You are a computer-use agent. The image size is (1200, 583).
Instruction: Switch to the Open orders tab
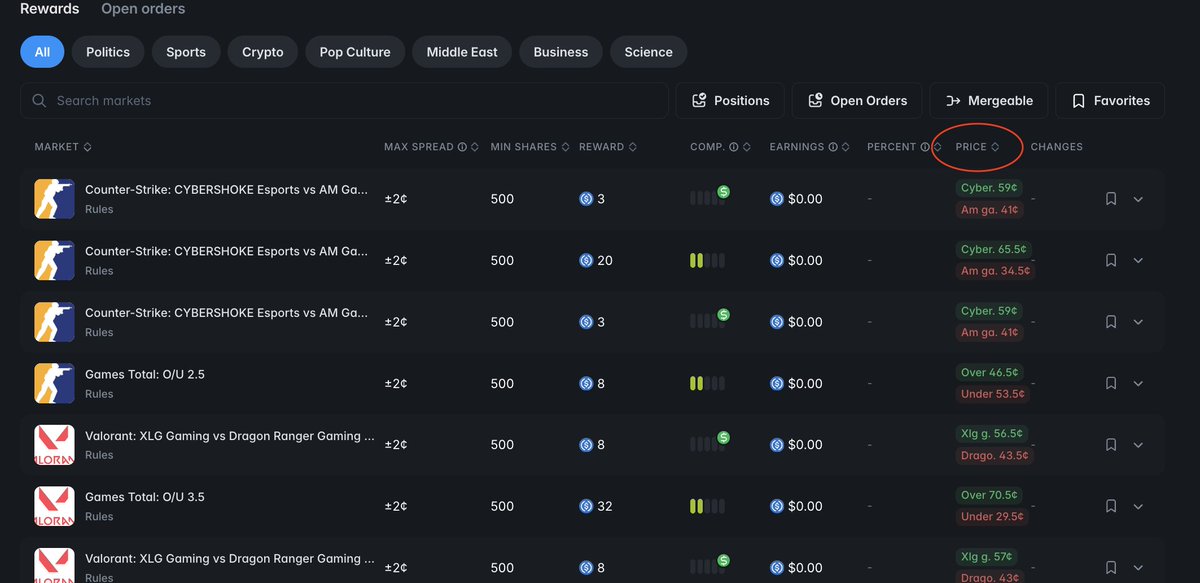coord(143,9)
